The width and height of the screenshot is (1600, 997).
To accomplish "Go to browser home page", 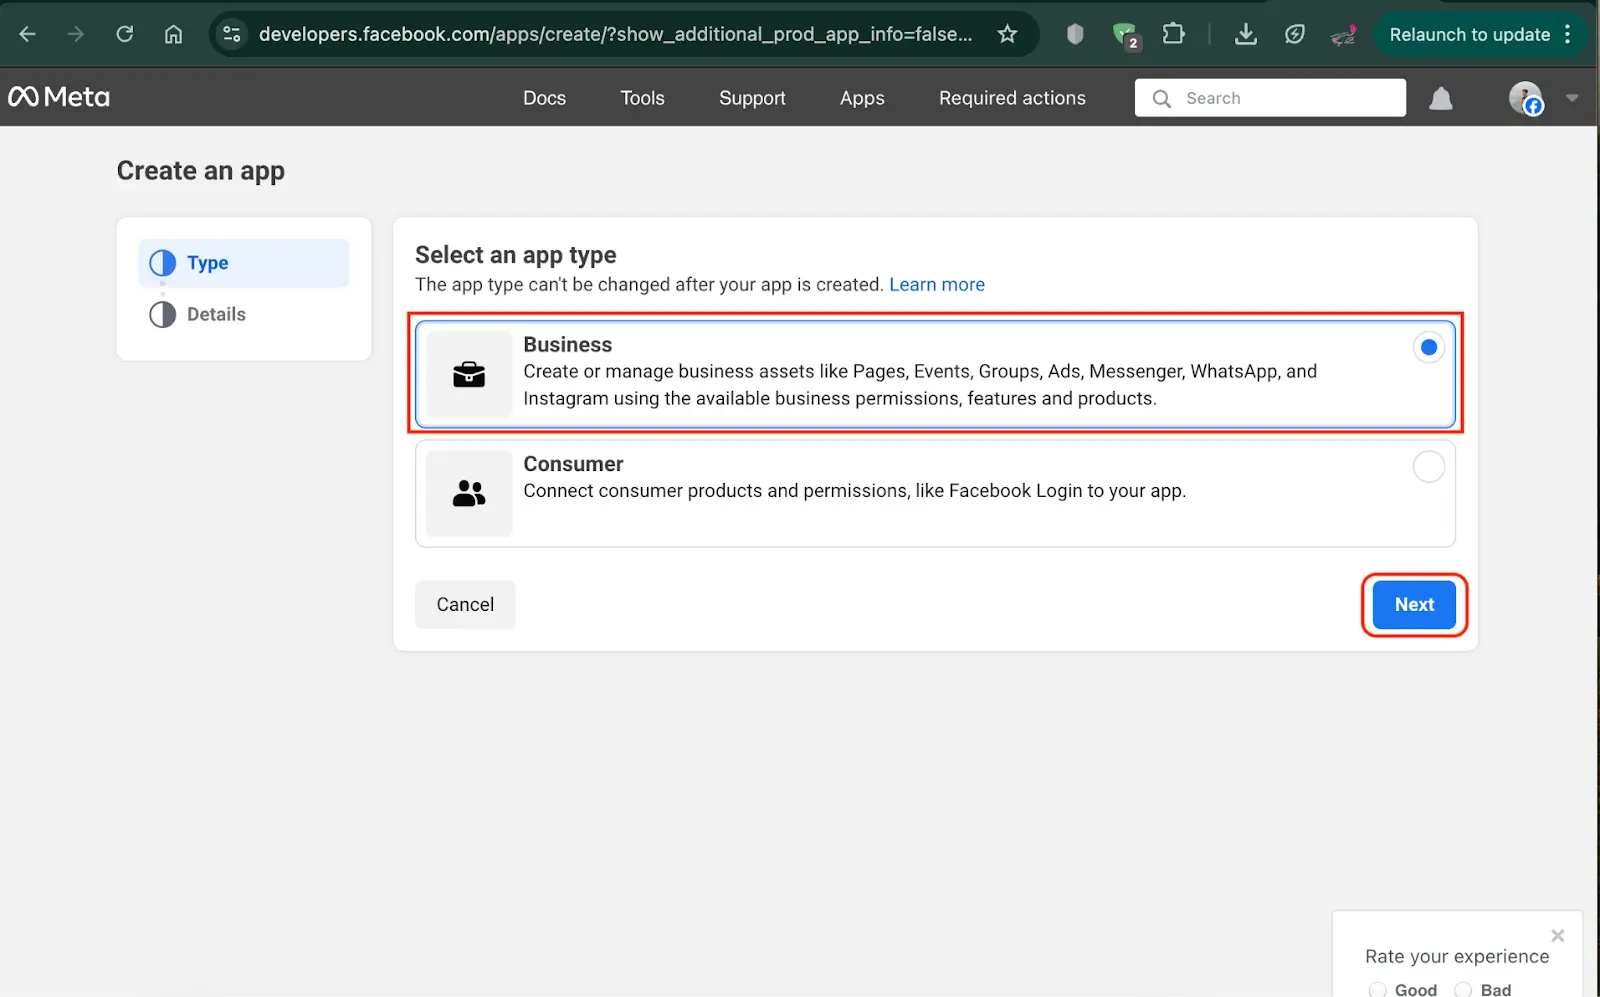I will point(173,34).
